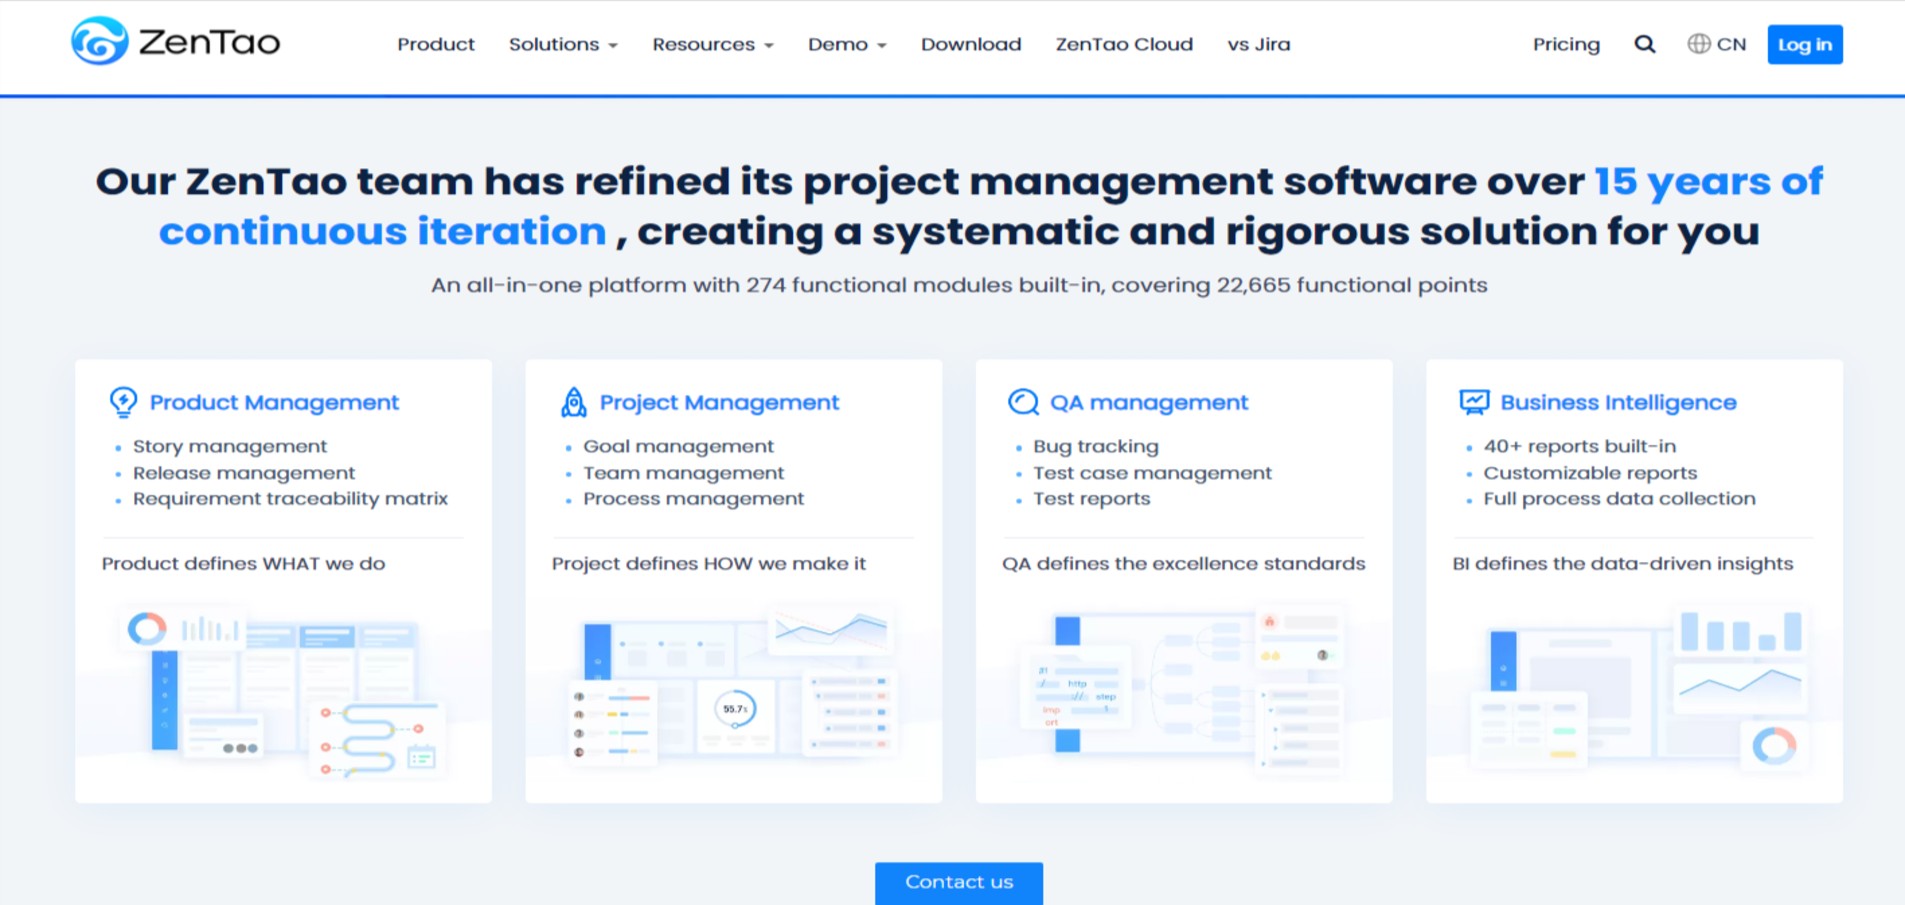Viewport: 1905px width, 905px height.
Task: Click "Project defines HOW we make it" text
Action: [x=708, y=563]
